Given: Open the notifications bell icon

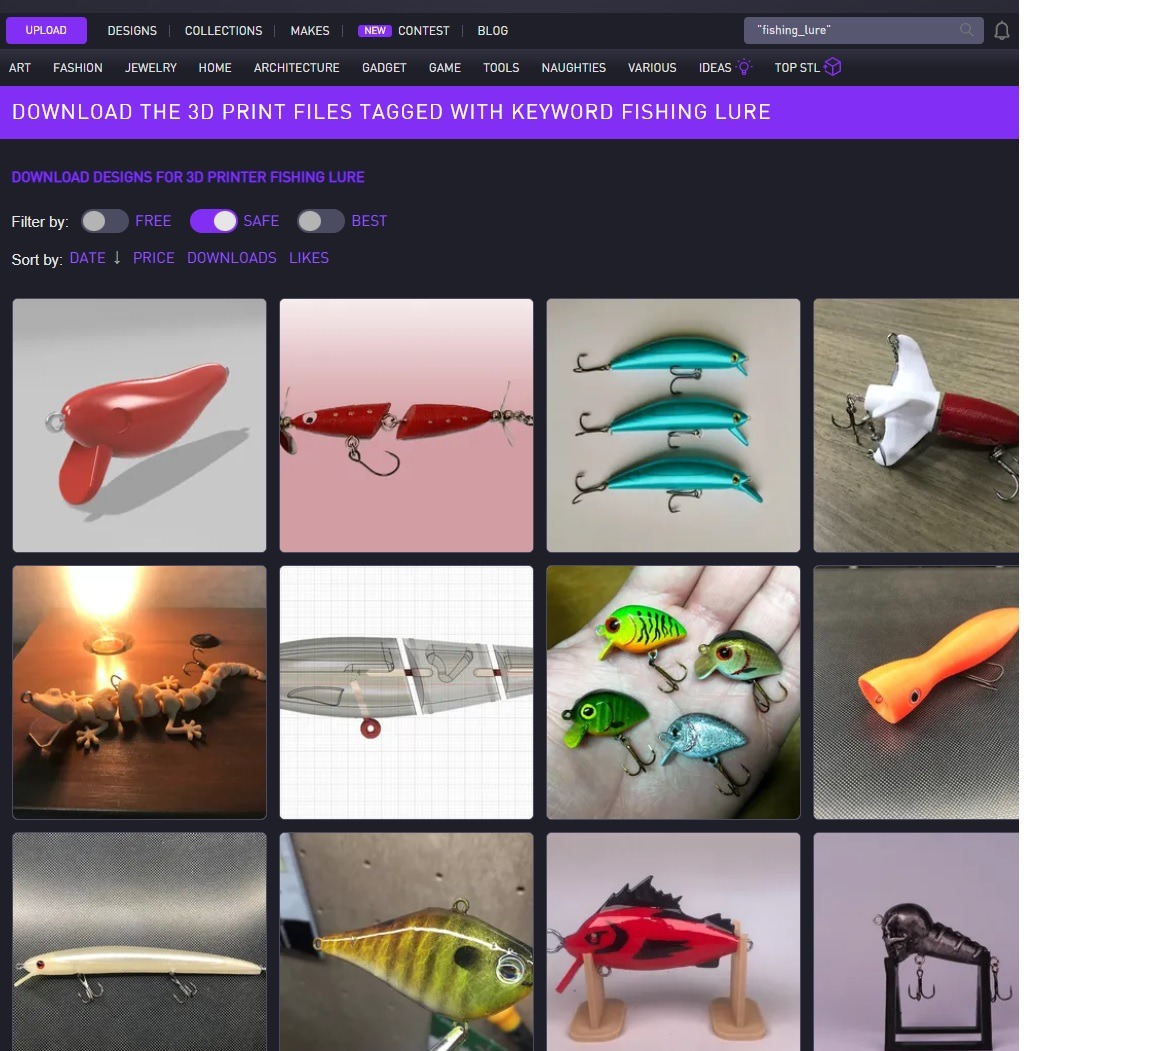Looking at the screenshot, I should click(1002, 31).
